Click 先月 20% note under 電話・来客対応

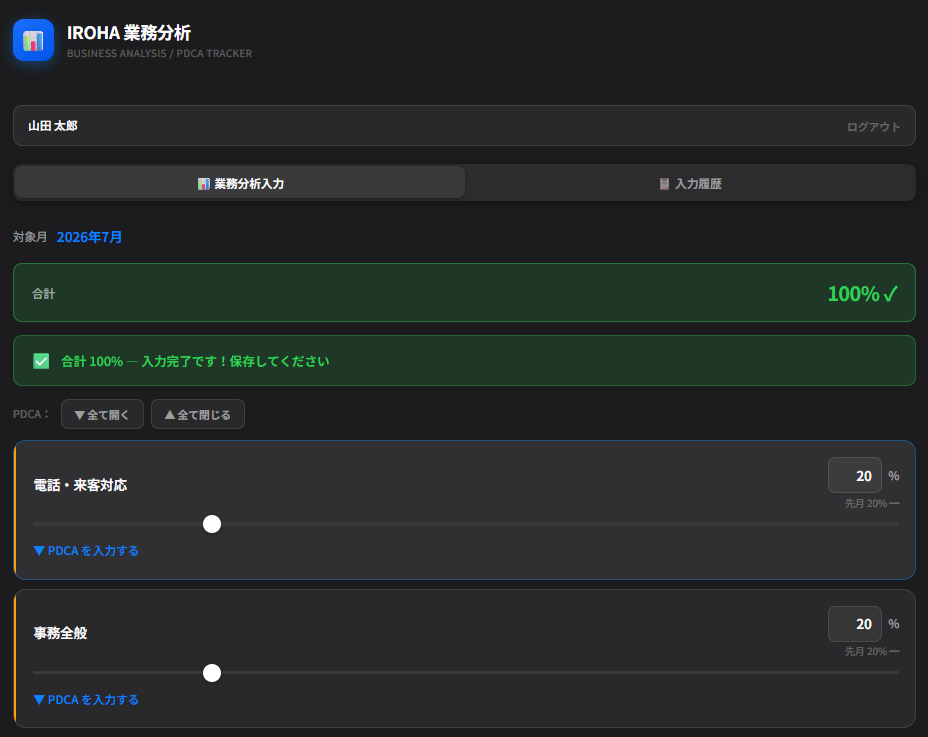[x=872, y=503]
